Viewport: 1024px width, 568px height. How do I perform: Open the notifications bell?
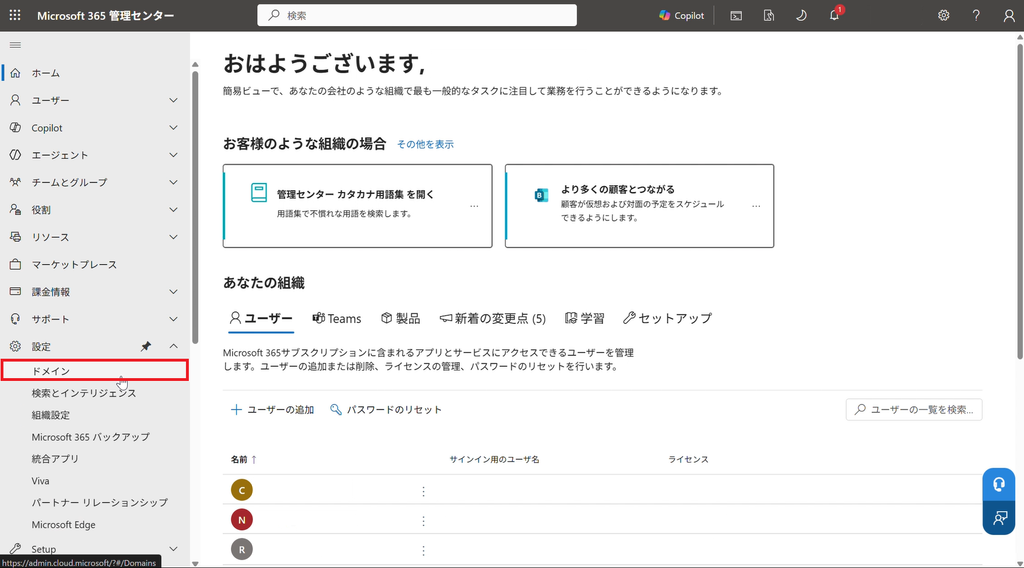(x=835, y=16)
